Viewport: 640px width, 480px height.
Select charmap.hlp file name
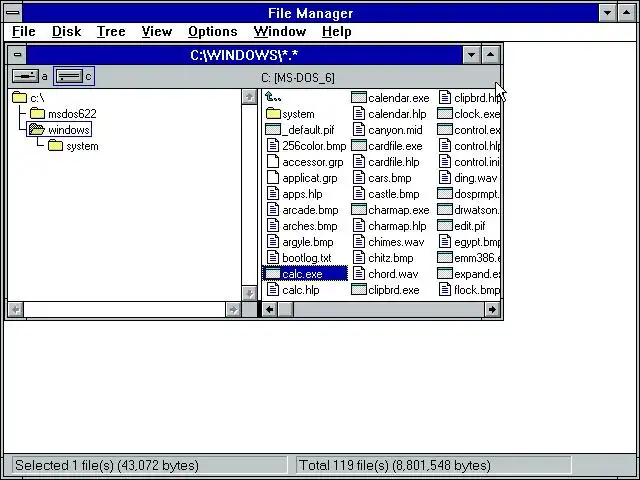pos(397,226)
